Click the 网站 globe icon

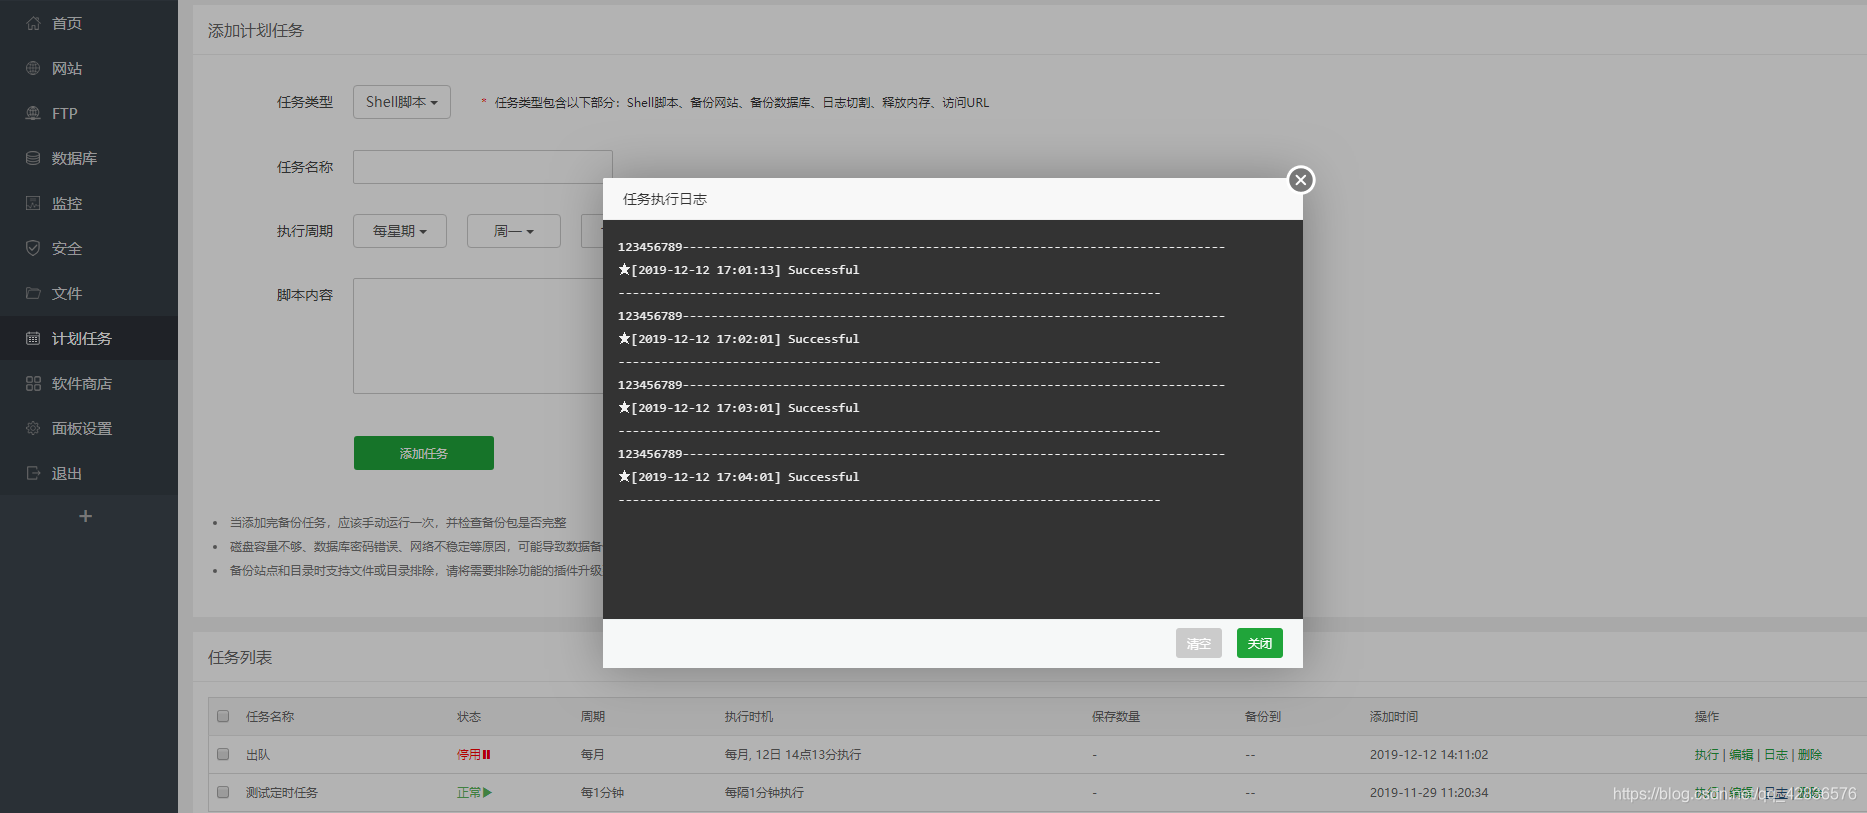coord(33,68)
